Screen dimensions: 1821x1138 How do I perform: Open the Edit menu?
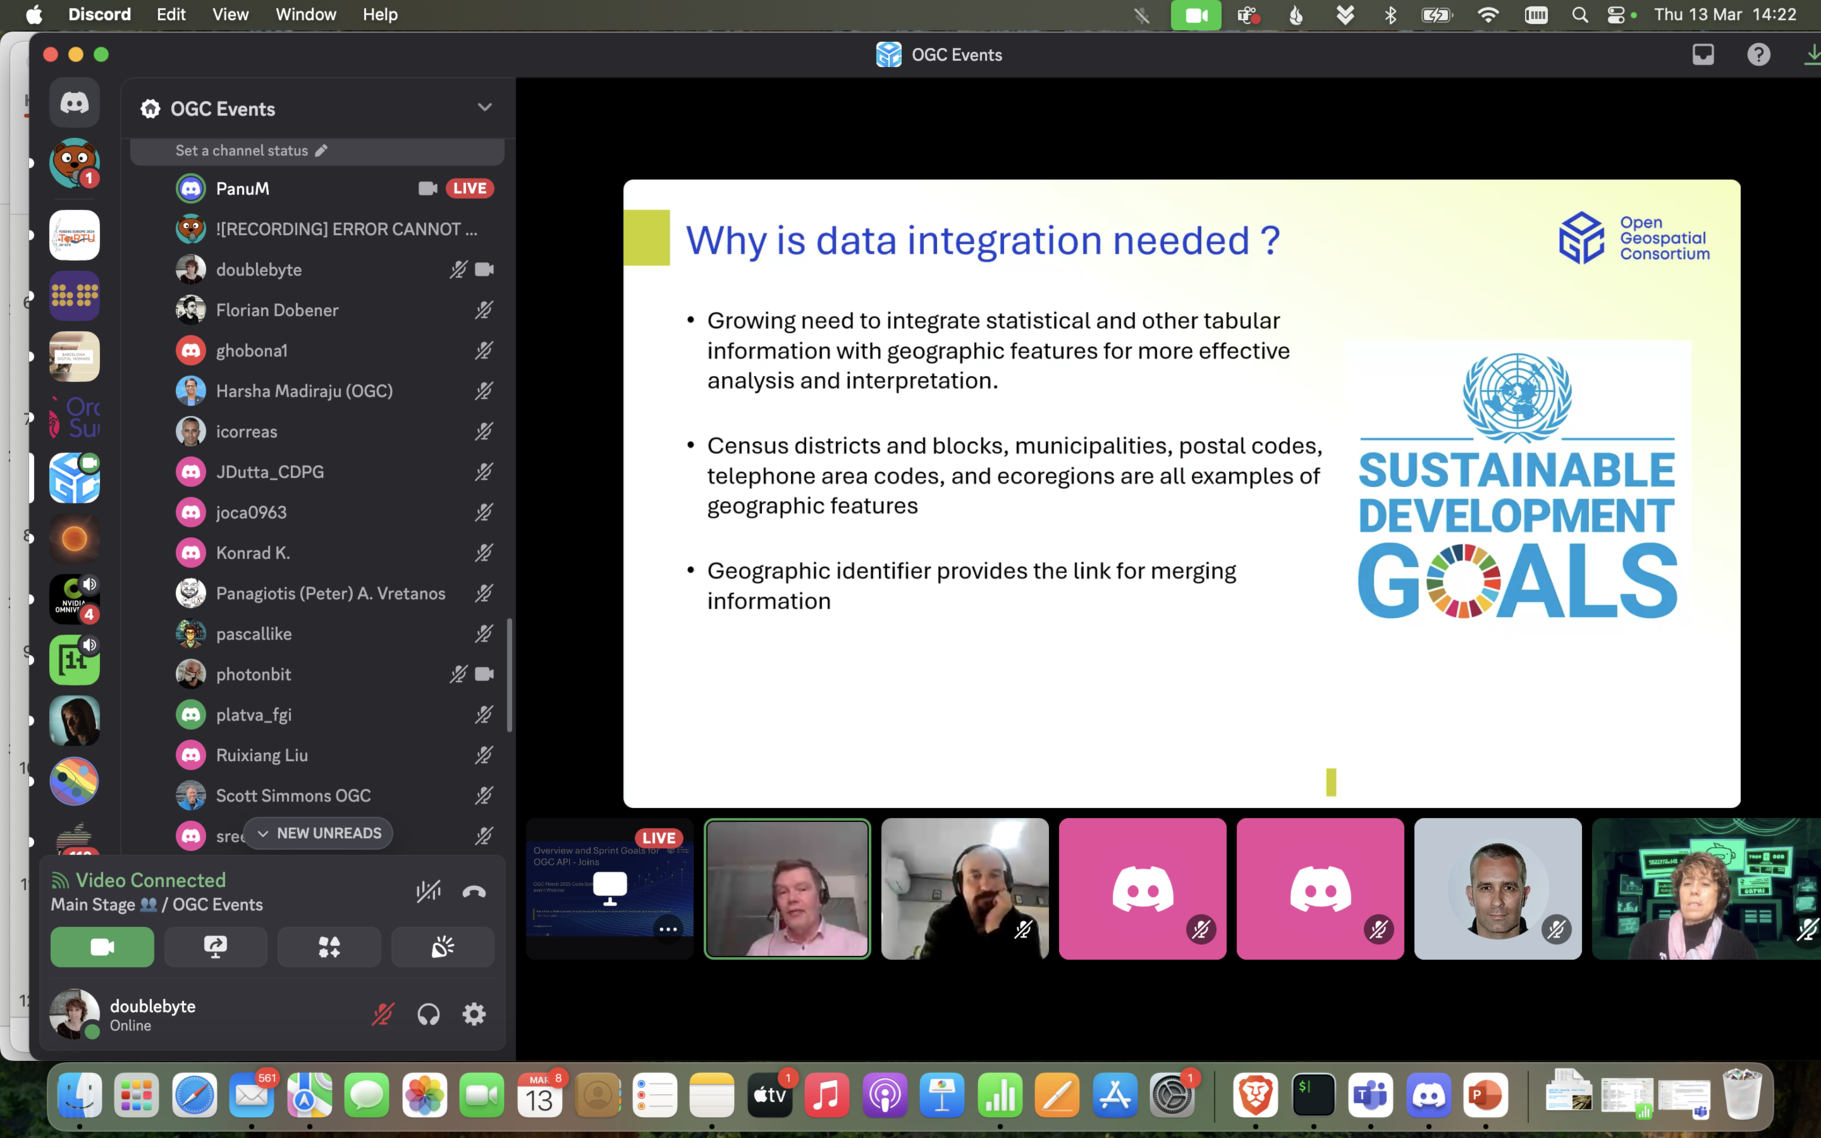tap(171, 15)
